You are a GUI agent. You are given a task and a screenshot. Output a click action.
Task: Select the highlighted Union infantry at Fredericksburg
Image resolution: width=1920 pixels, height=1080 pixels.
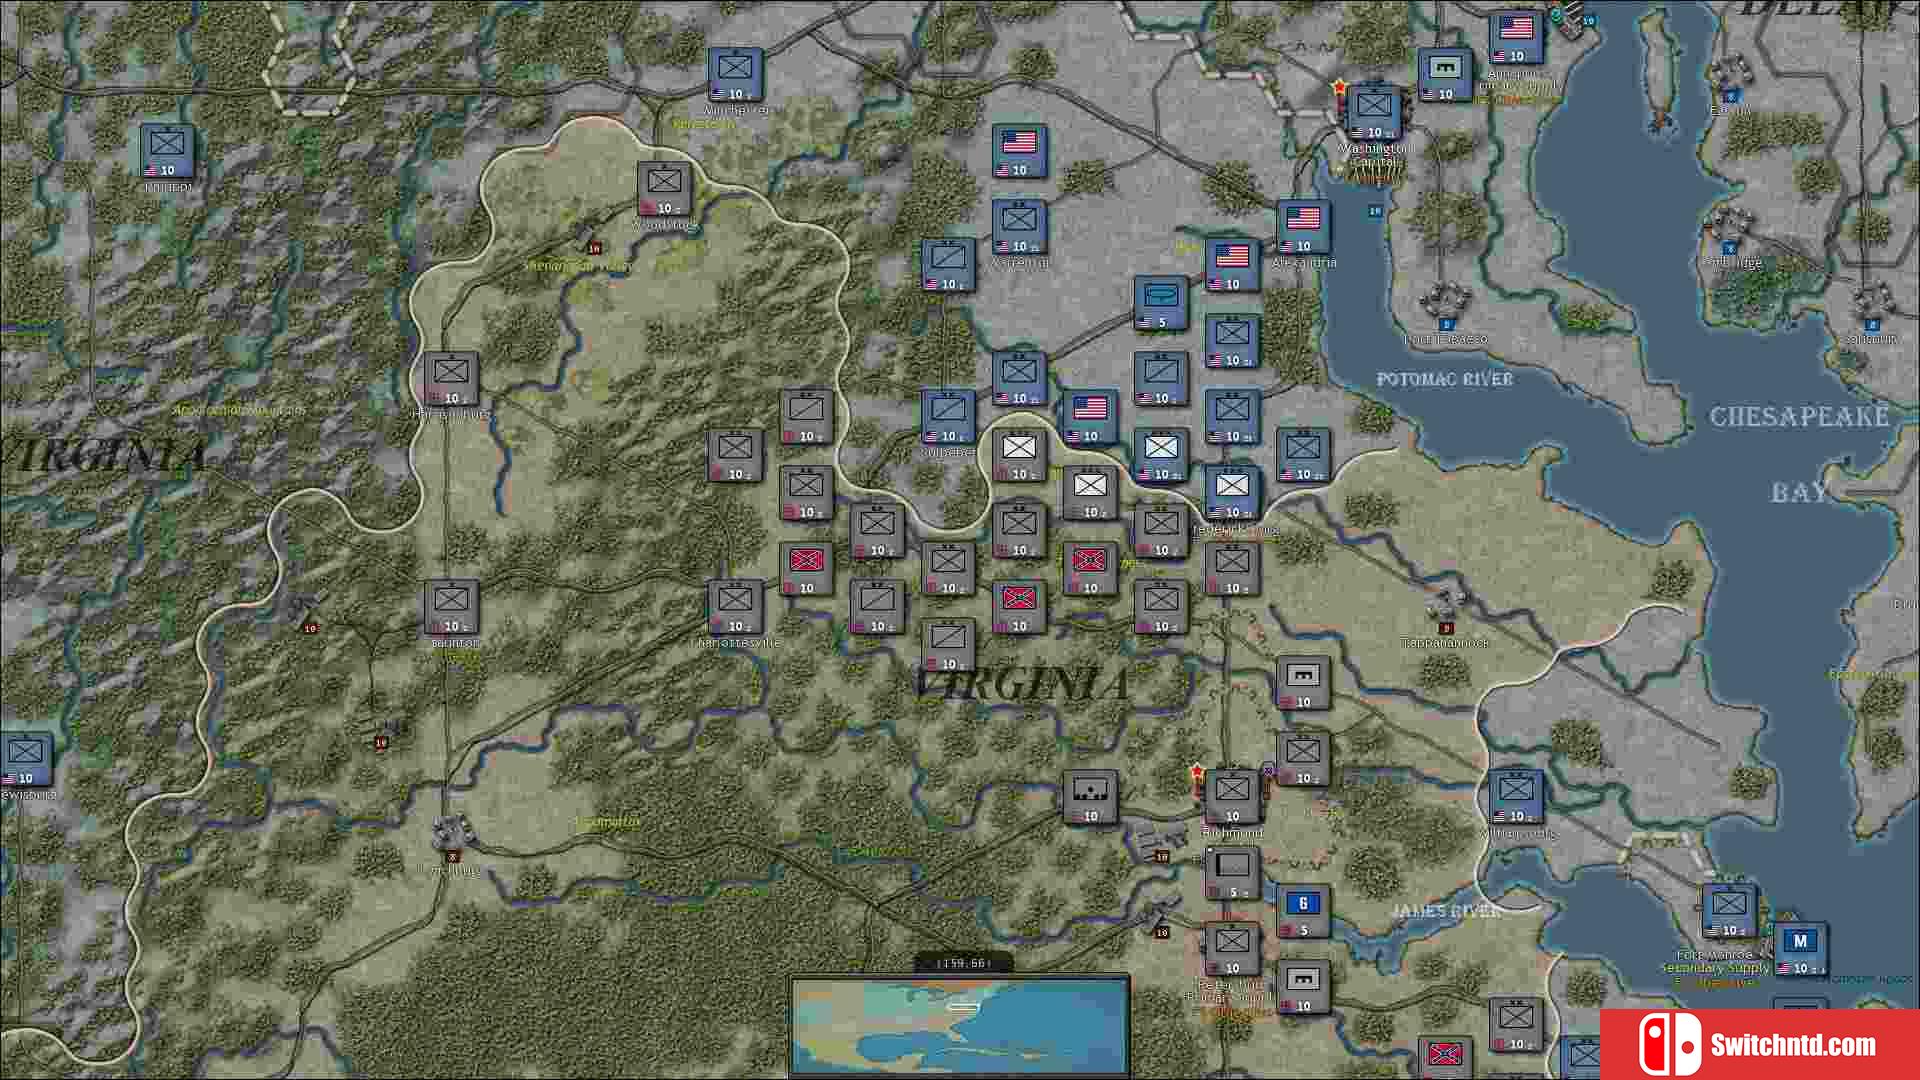click(1232, 493)
